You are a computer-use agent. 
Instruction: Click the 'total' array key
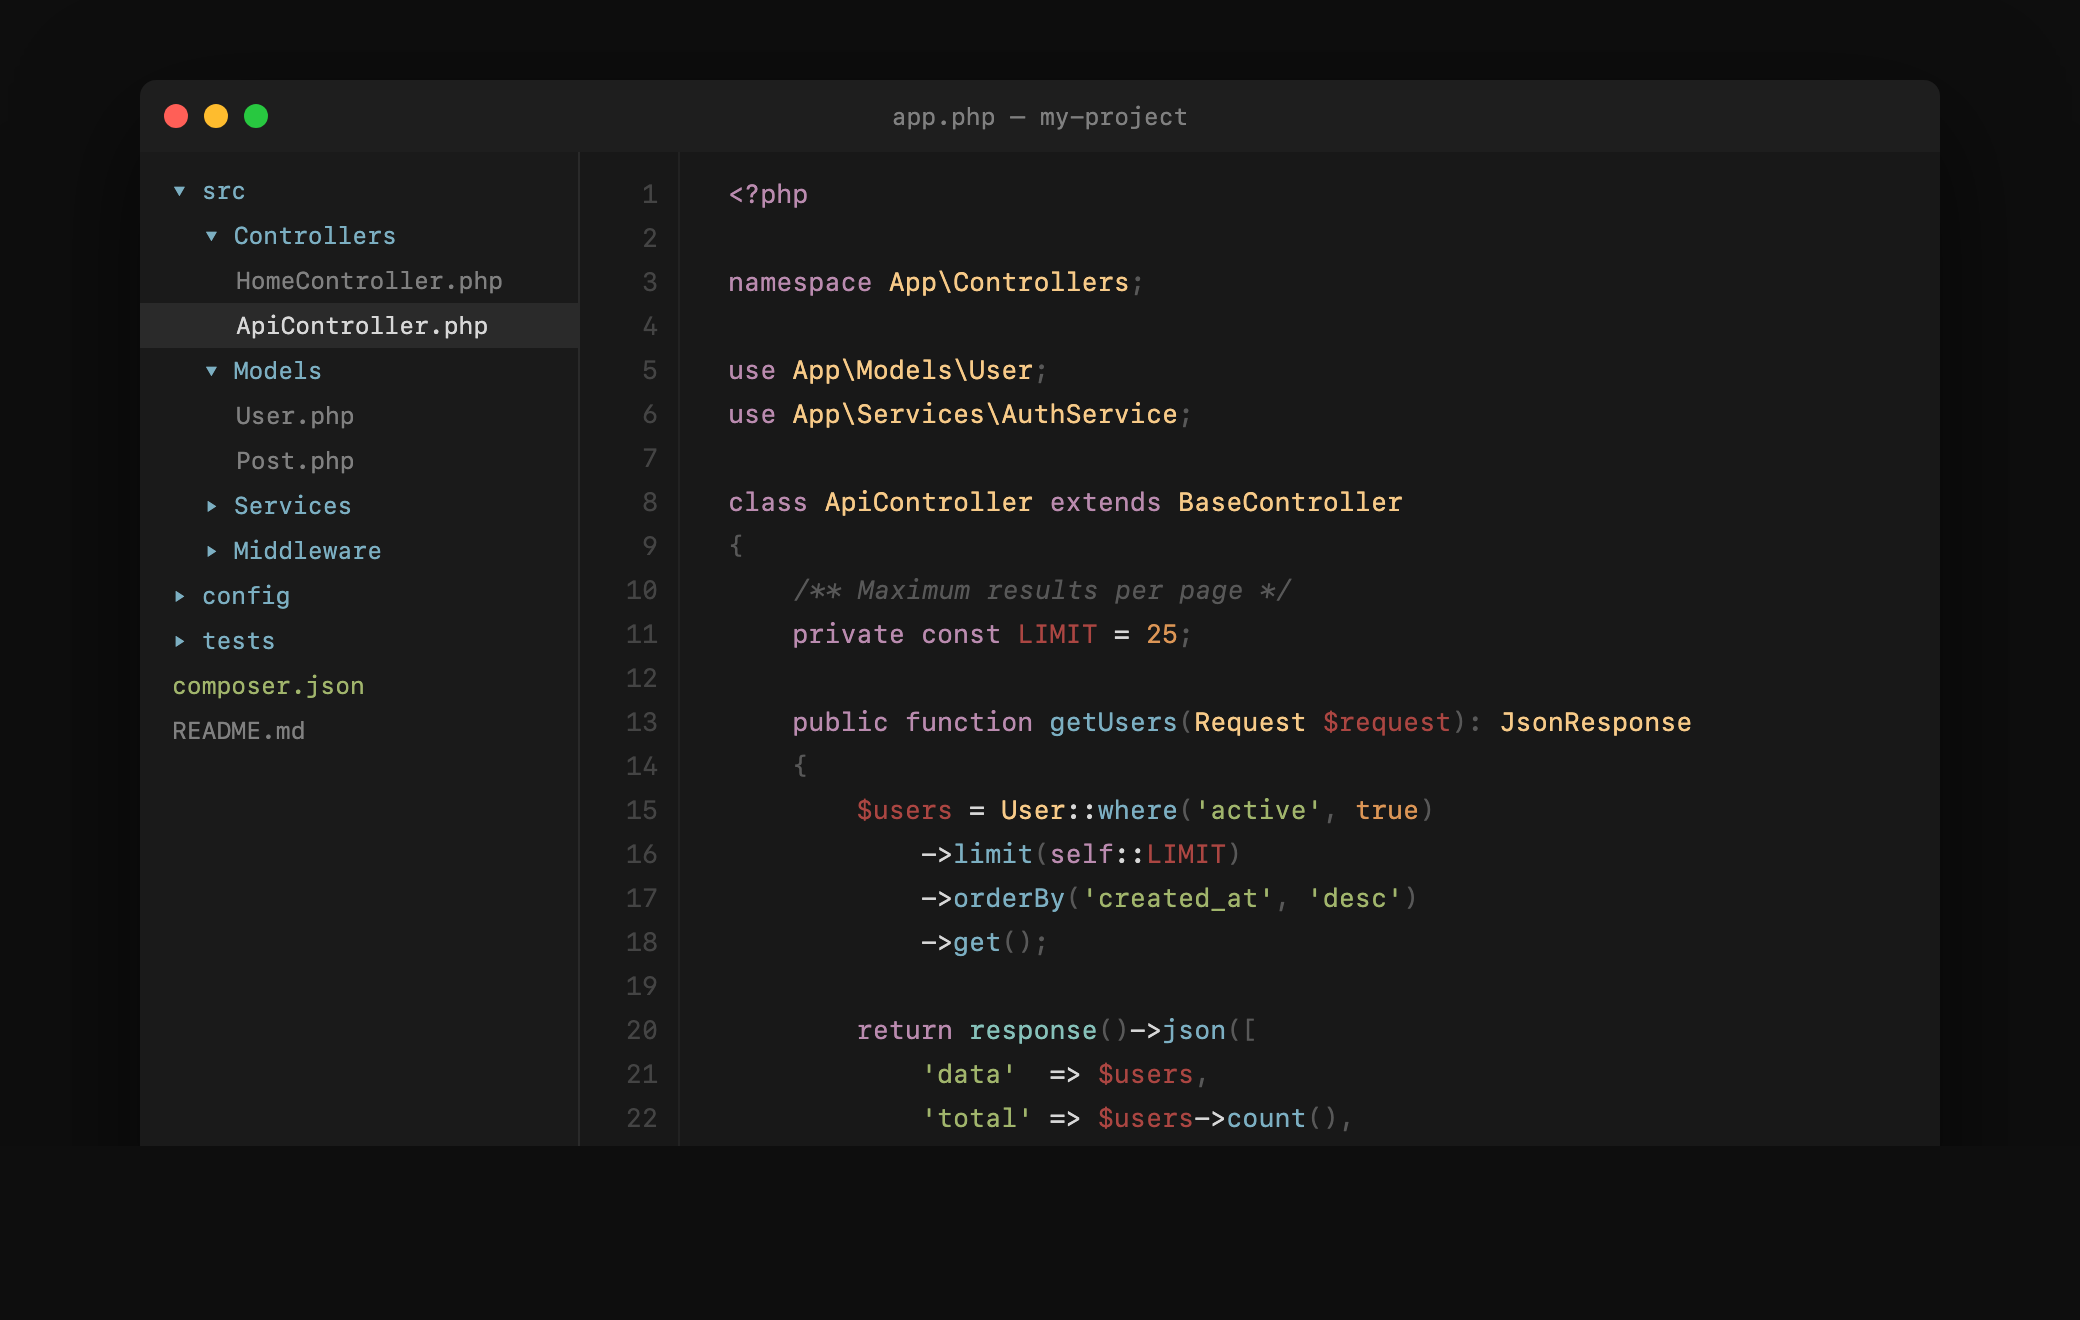(x=977, y=1118)
